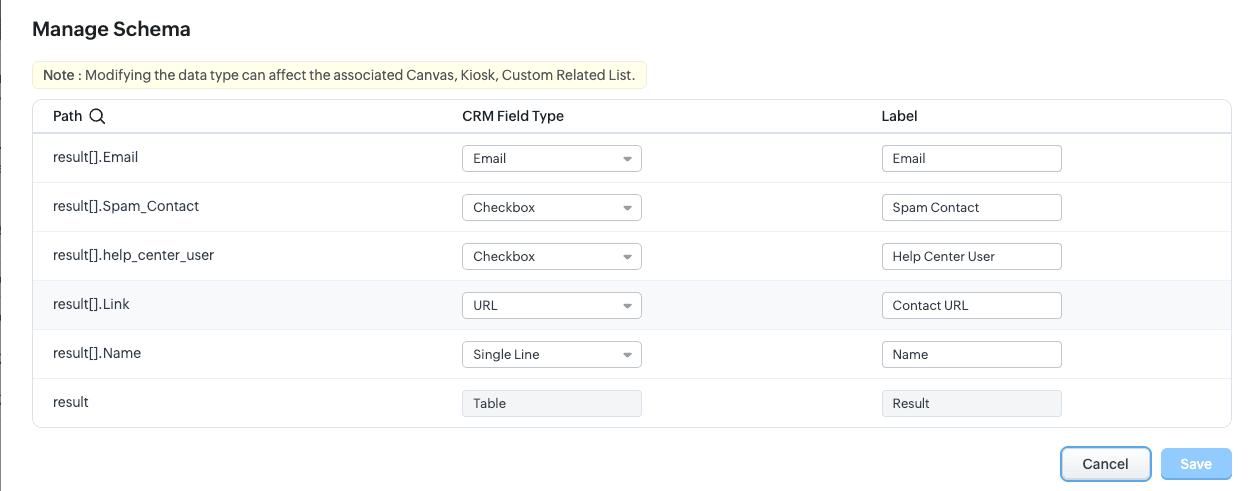Focus the Help Center User label field

pyautogui.click(x=971, y=257)
